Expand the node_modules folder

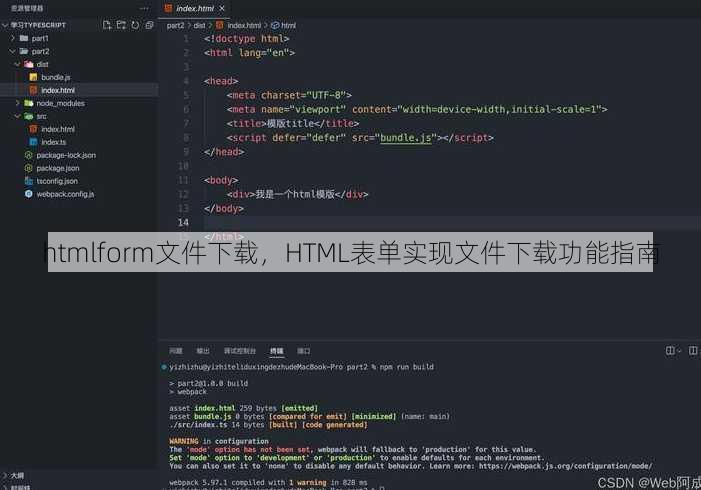[17, 103]
